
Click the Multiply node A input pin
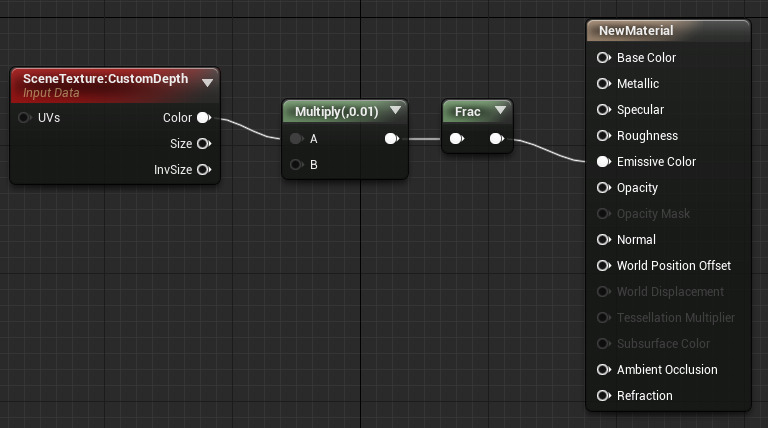coord(296,139)
